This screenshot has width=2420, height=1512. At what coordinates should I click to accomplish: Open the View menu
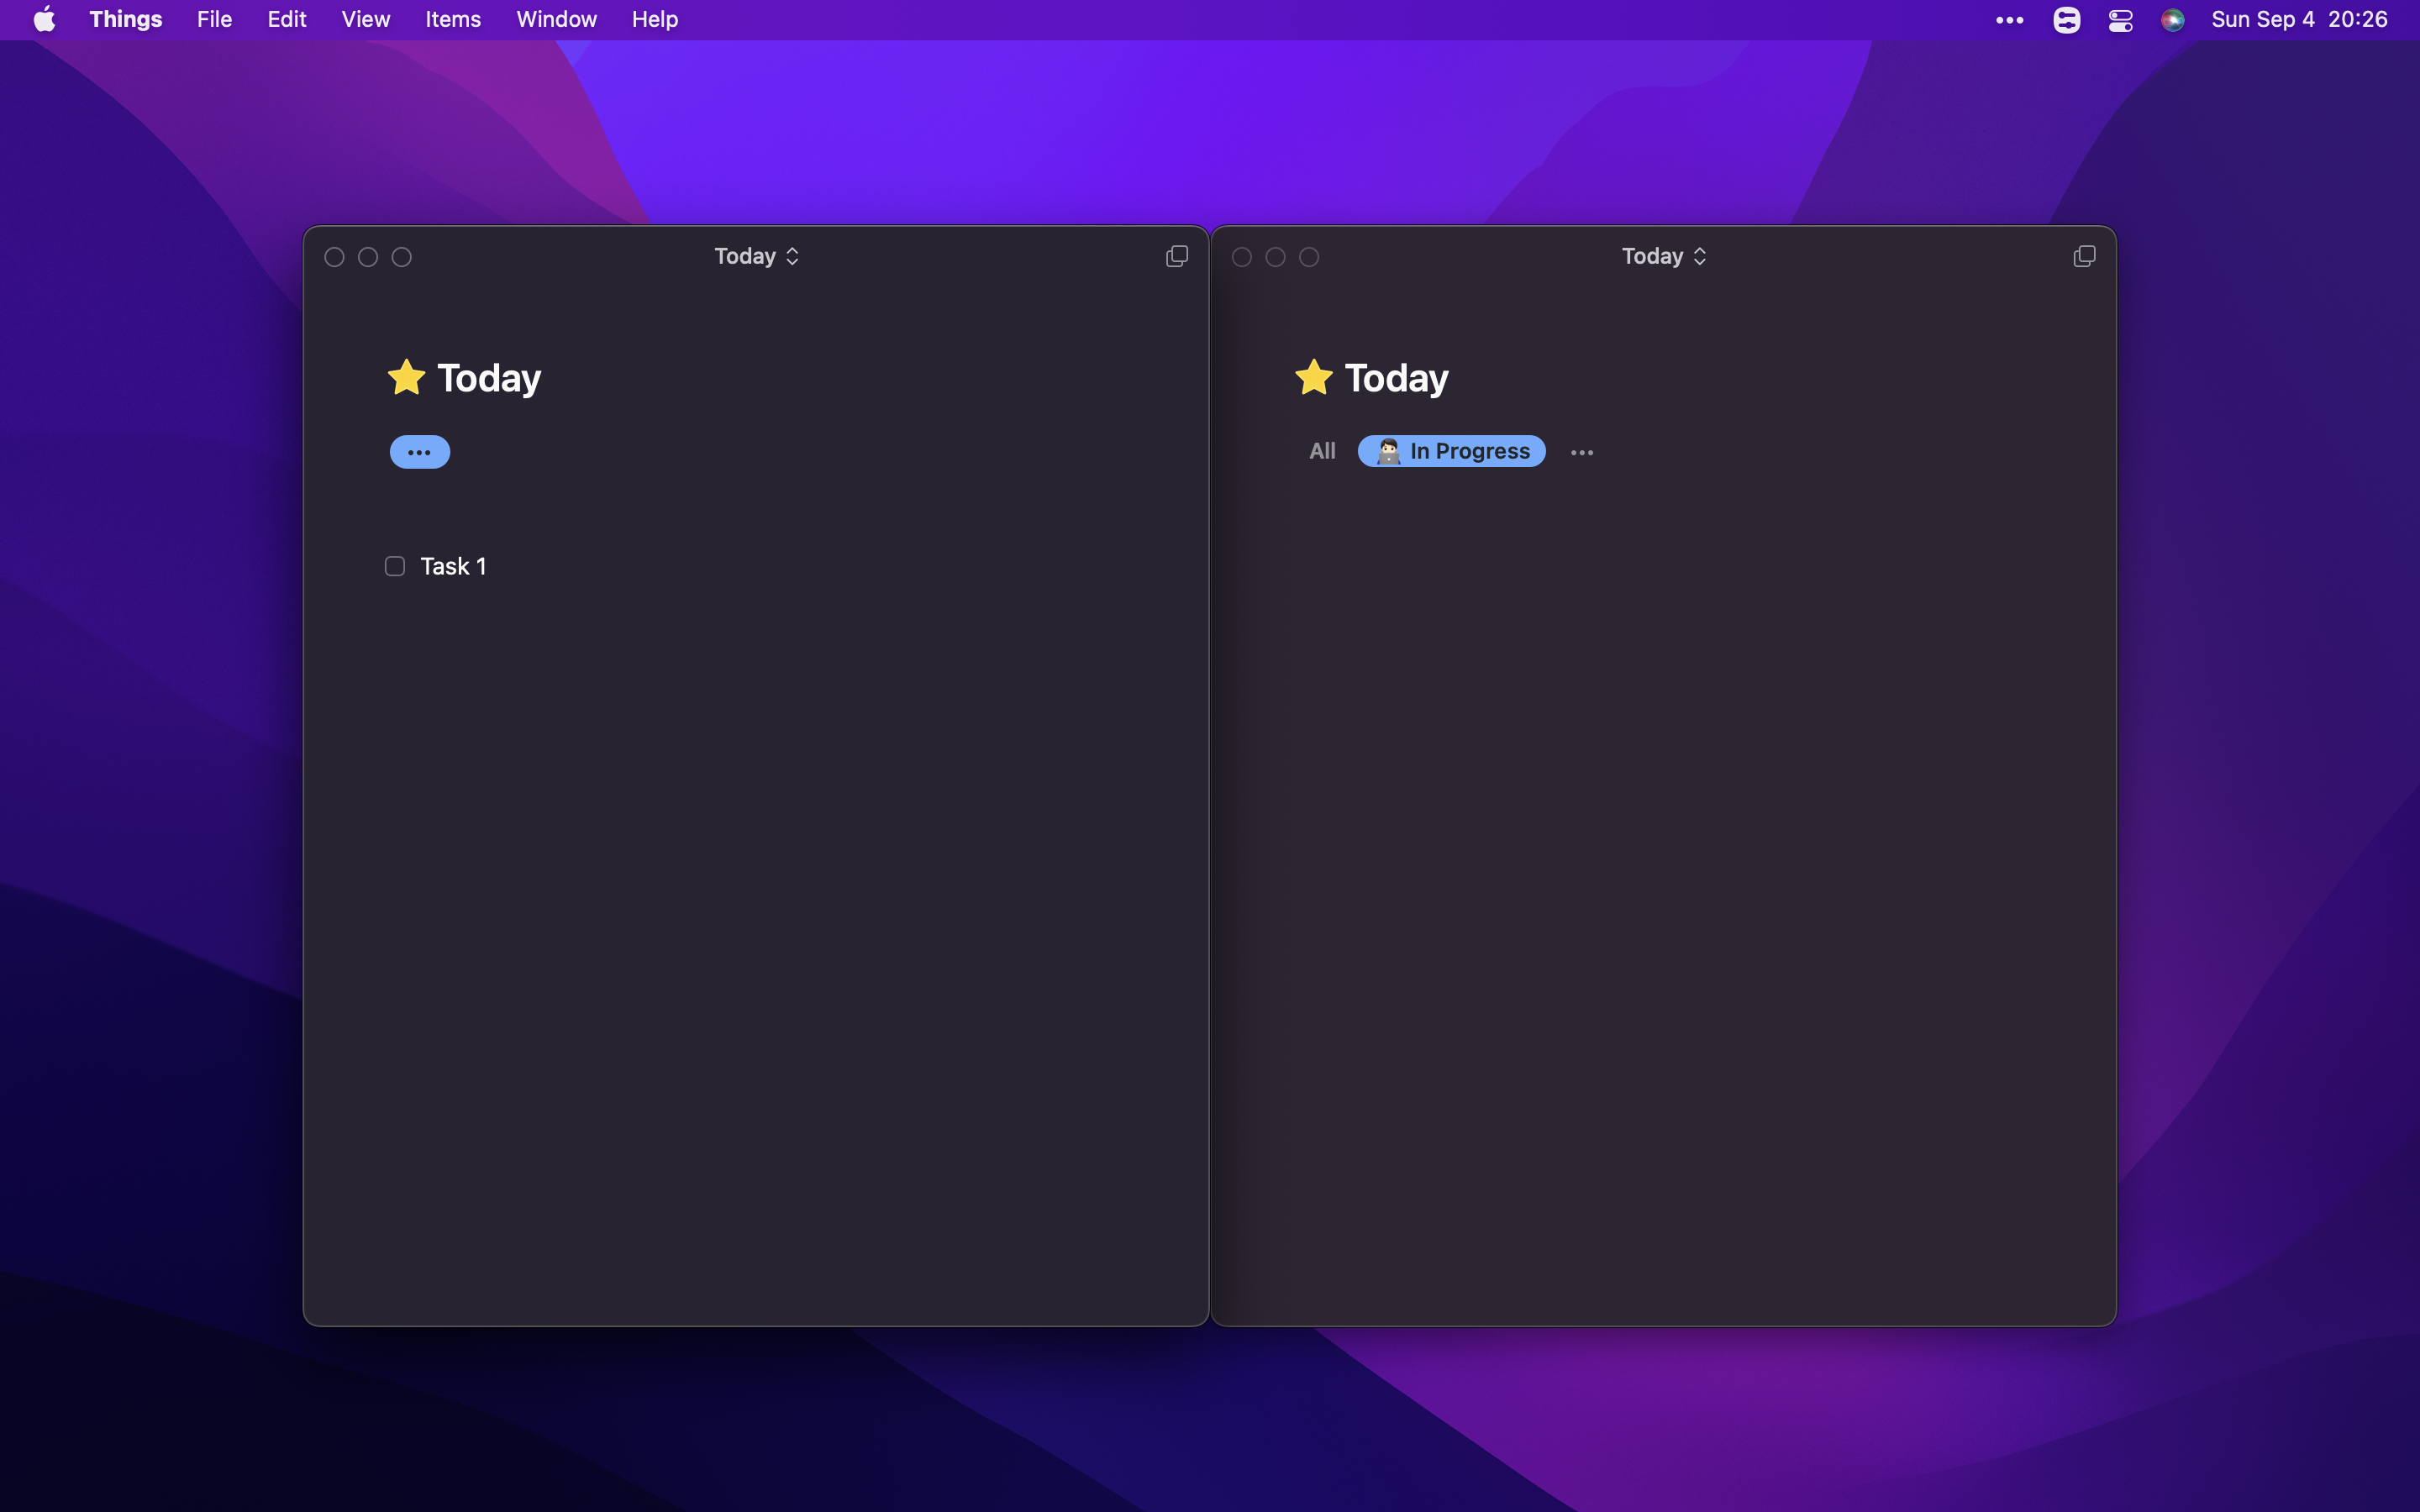[x=365, y=19]
